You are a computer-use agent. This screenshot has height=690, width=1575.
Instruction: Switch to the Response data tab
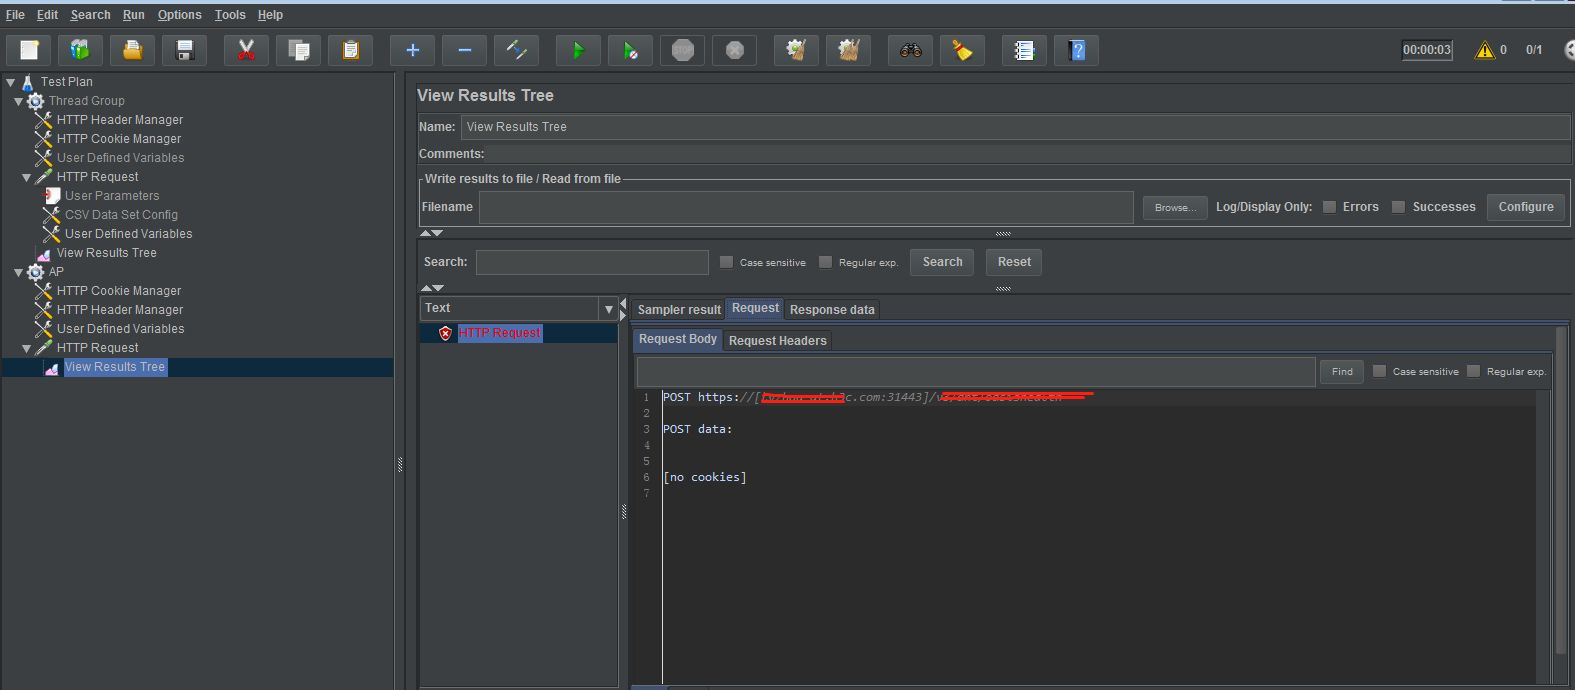[x=832, y=310]
